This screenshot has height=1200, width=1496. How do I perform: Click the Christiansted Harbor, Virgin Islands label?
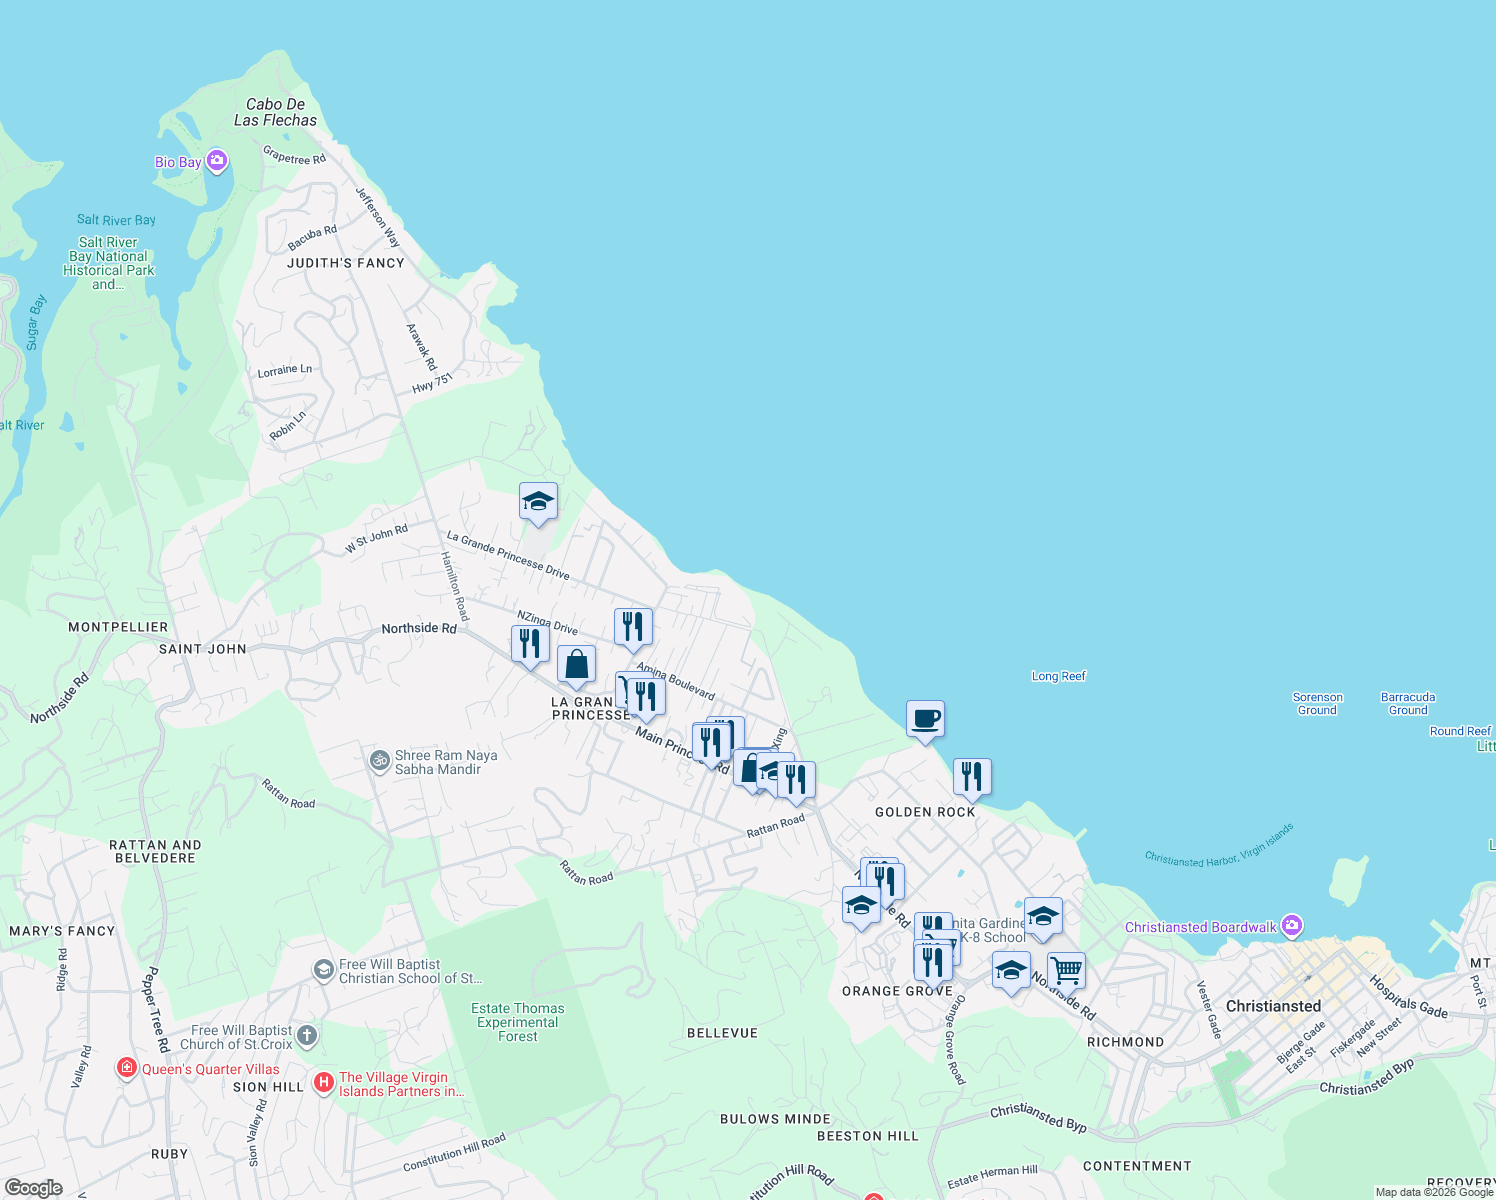1219,845
